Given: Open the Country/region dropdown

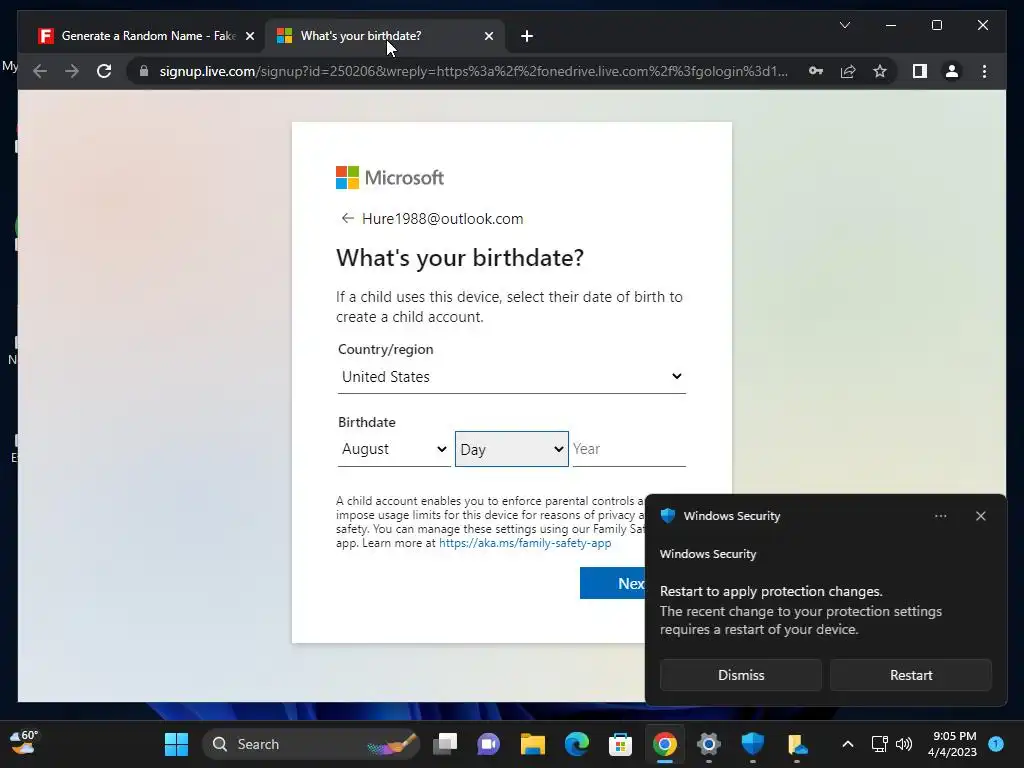Looking at the screenshot, I should click(511, 377).
